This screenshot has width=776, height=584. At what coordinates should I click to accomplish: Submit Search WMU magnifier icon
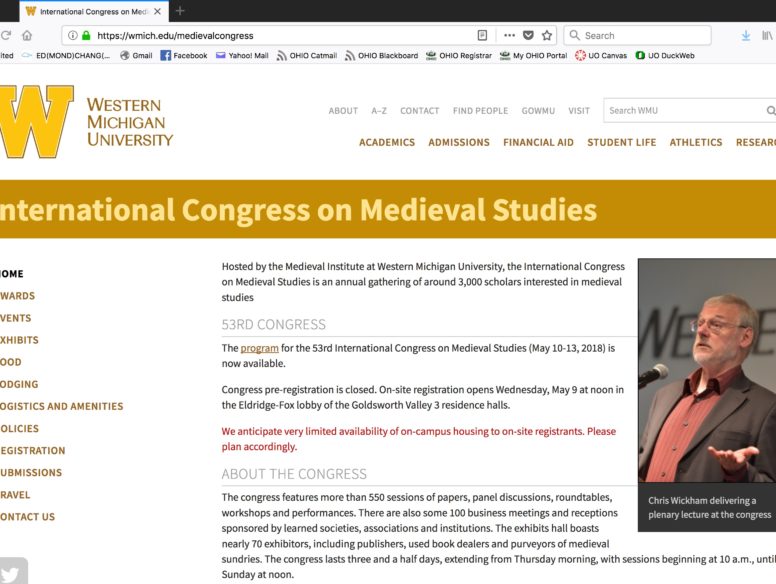(x=771, y=110)
